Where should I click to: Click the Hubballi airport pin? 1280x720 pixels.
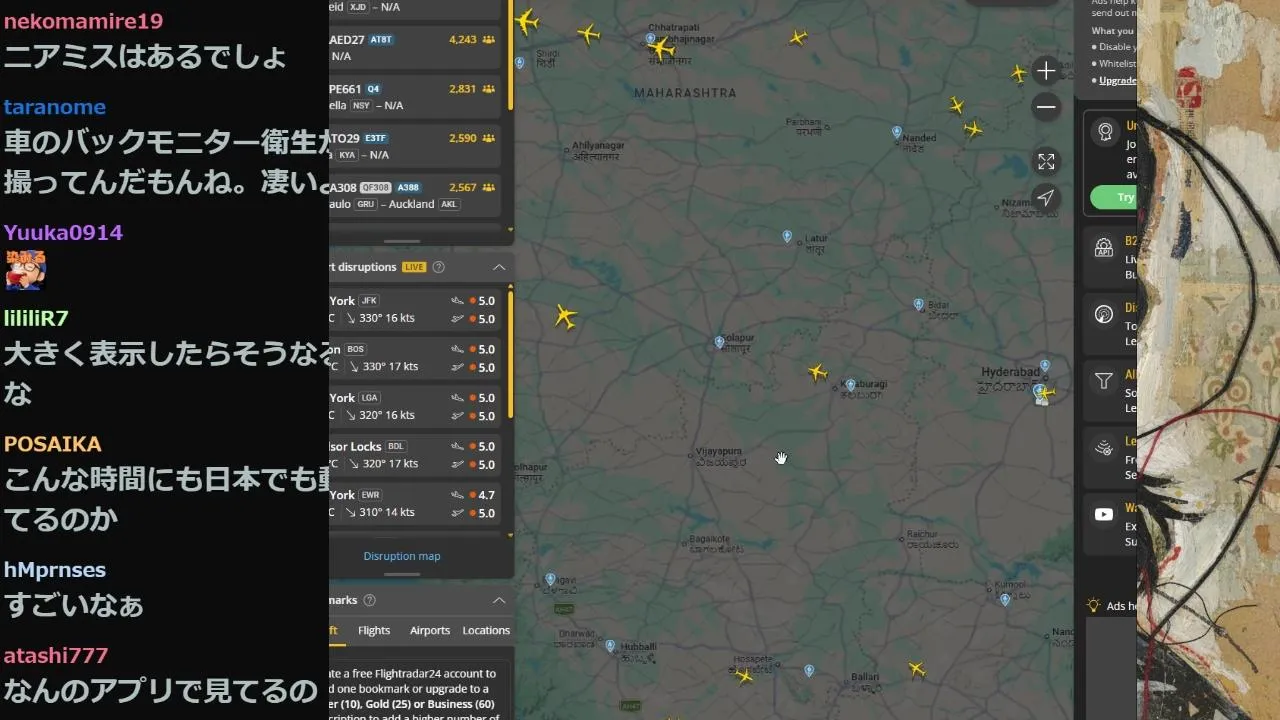(x=610, y=646)
